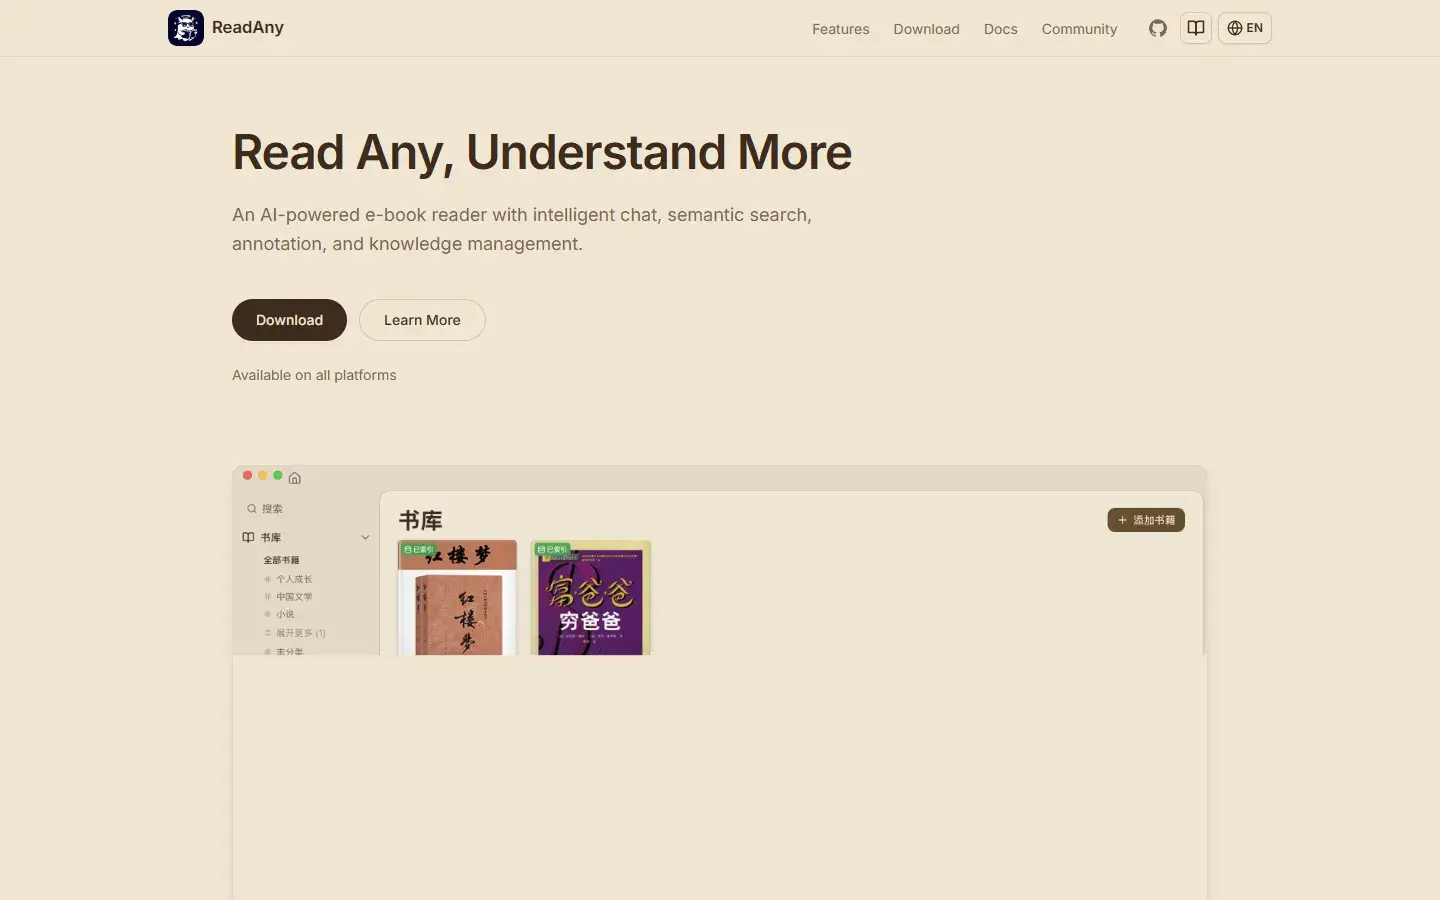The image size is (1440, 900).
Task: Go to the Features nav item
Action: (840, 29)
